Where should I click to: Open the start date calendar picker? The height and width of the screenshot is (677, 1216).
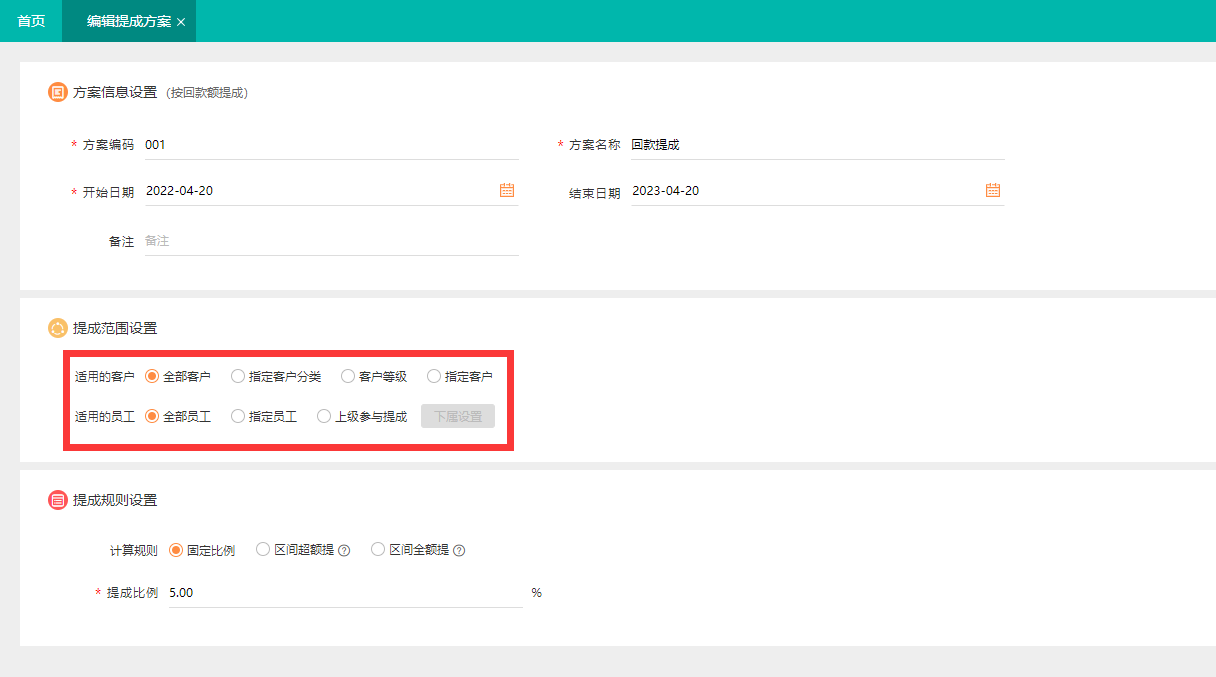tap(507, 190)
